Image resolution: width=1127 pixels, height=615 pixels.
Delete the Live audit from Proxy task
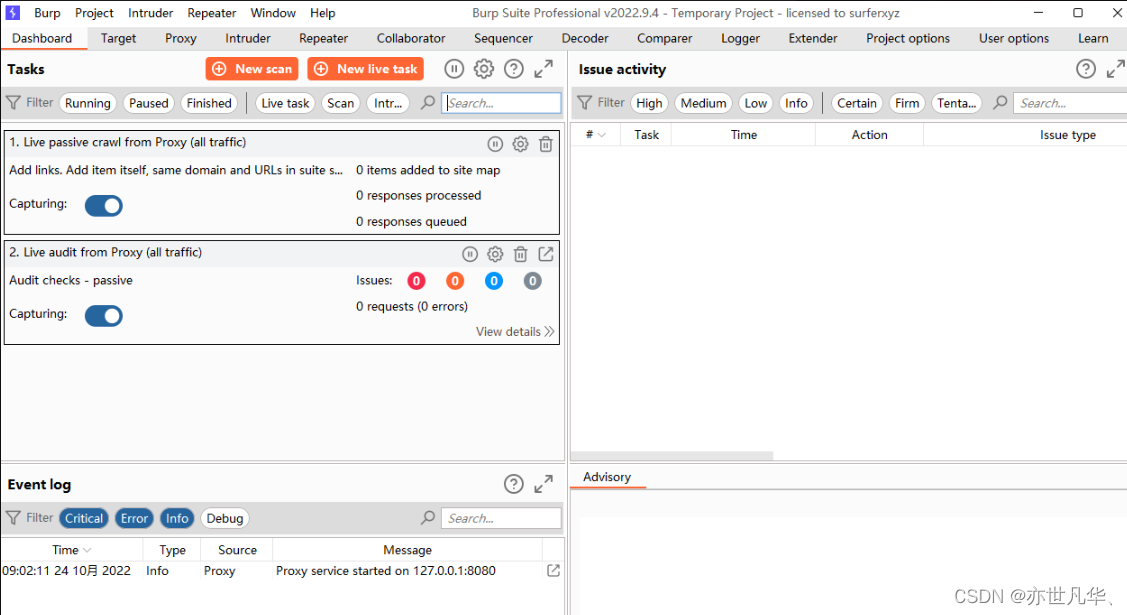(x=520, y=254)
